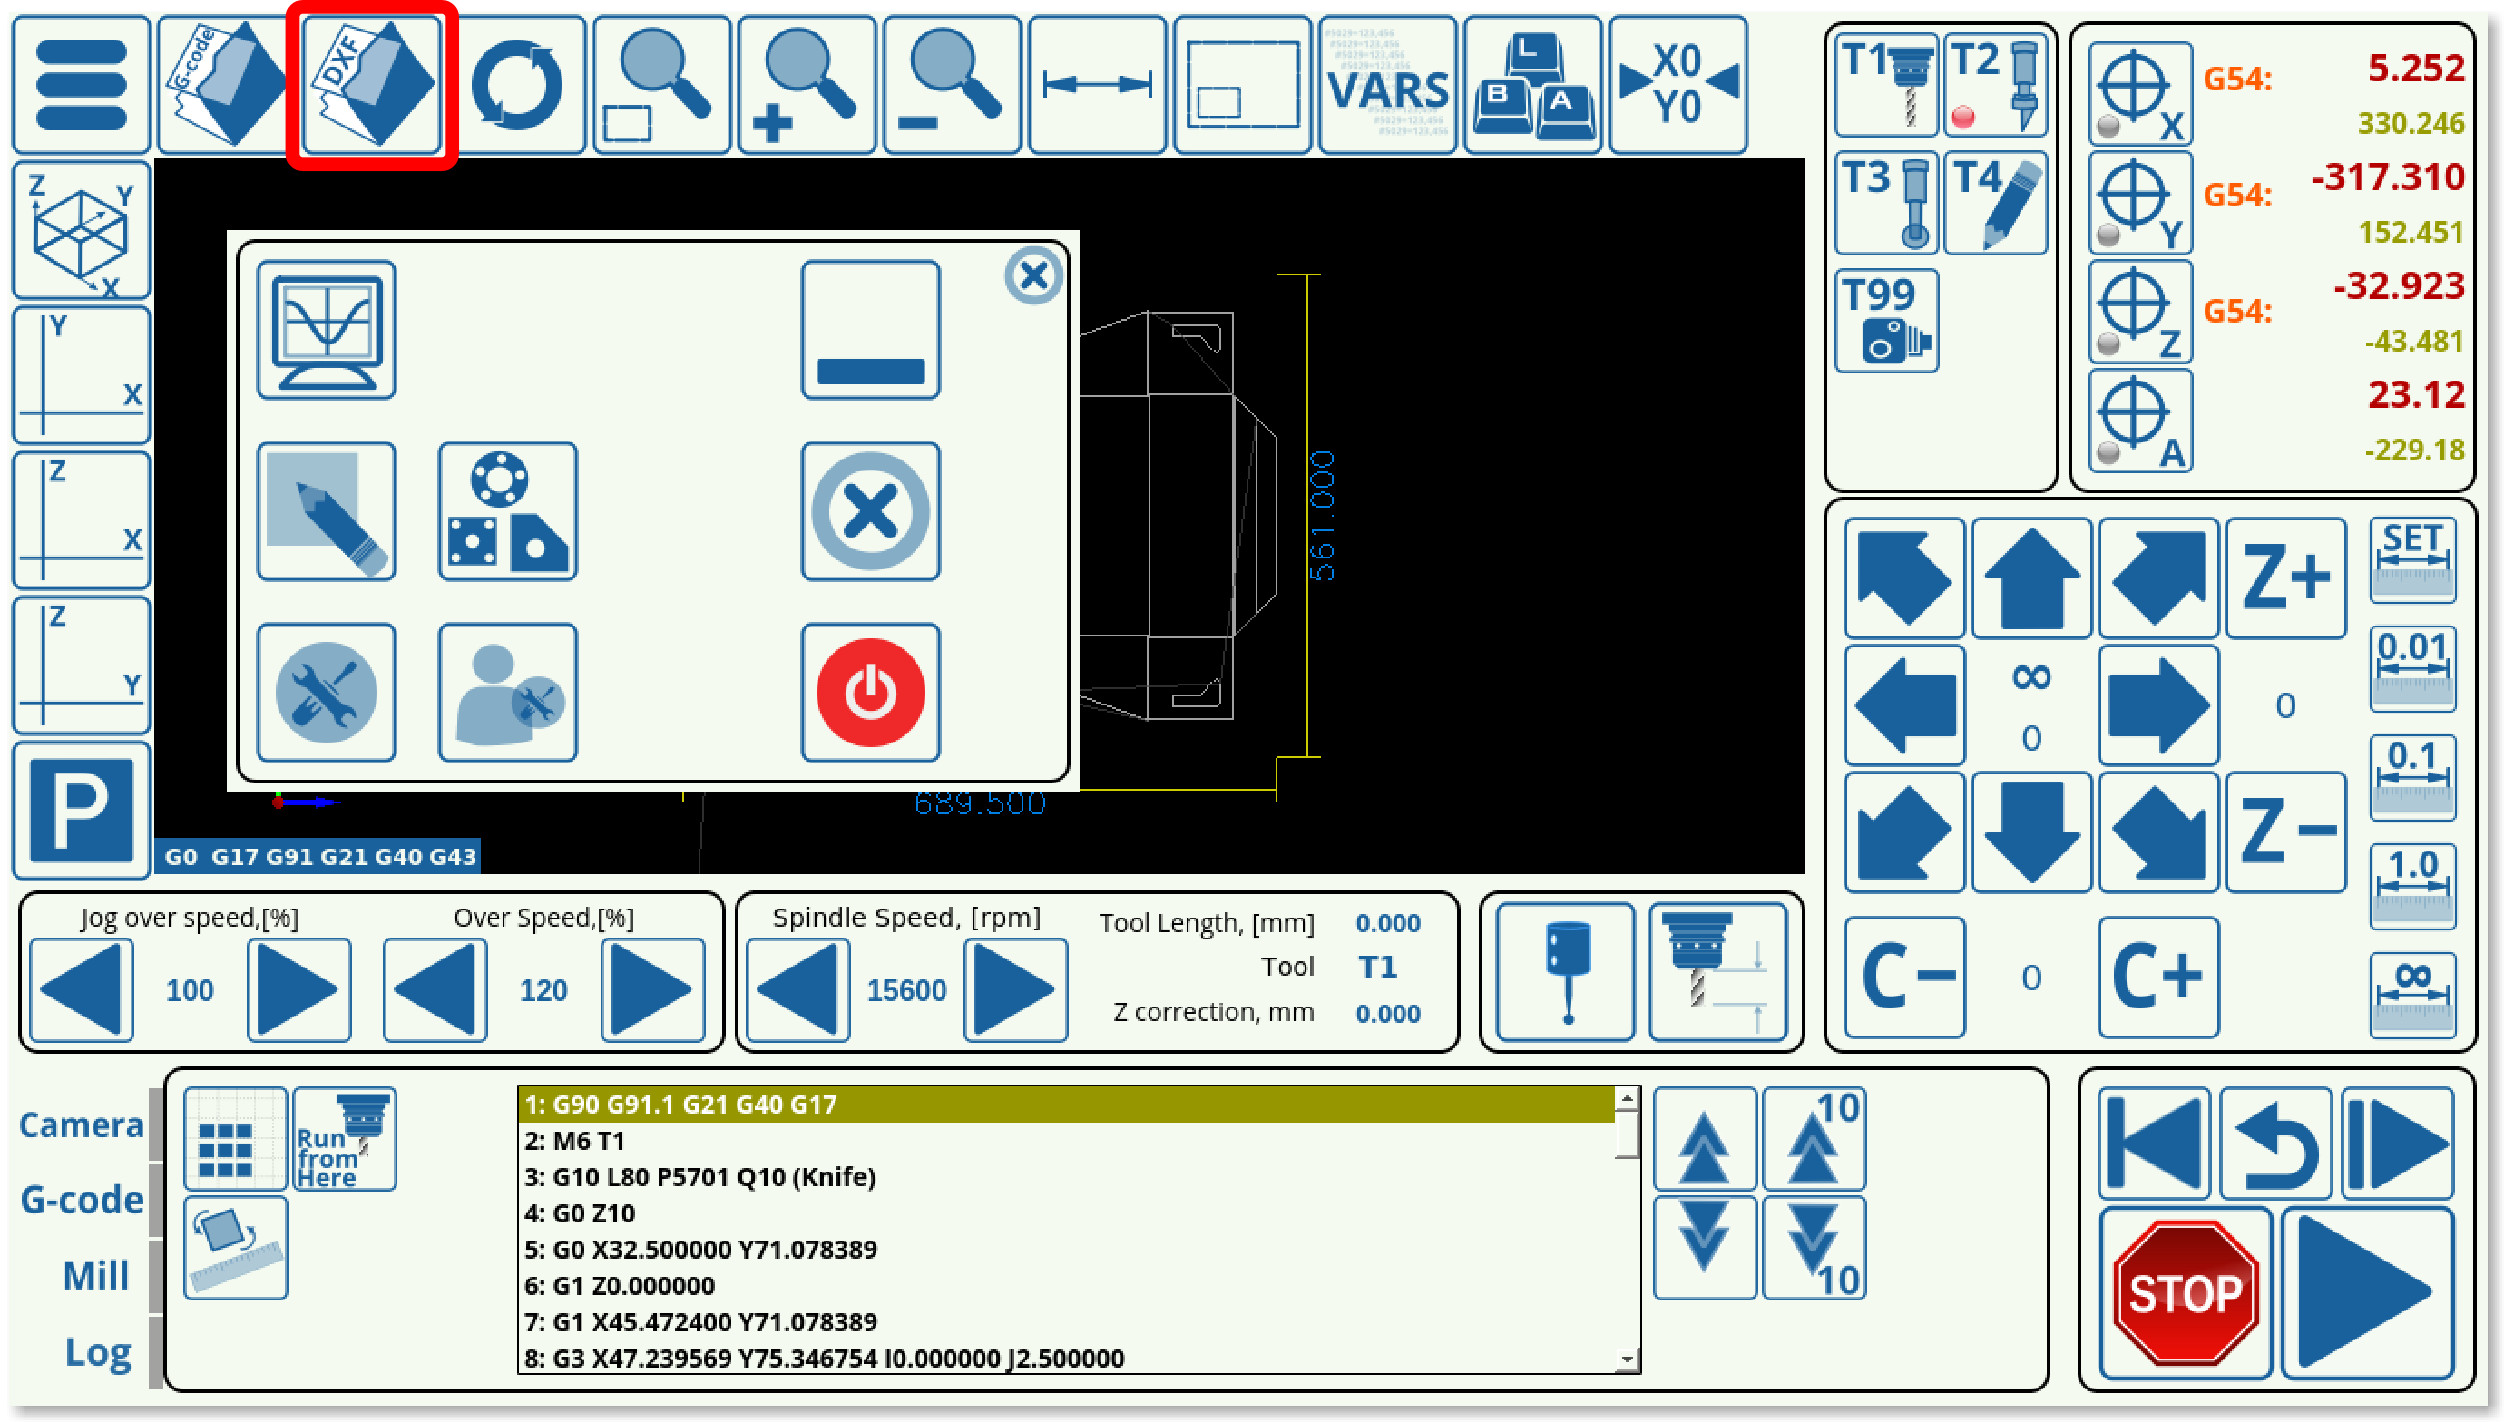Increase Jog over speed arrow
The height and width of the screenshot is (1422, 2504).
point(298,990)
